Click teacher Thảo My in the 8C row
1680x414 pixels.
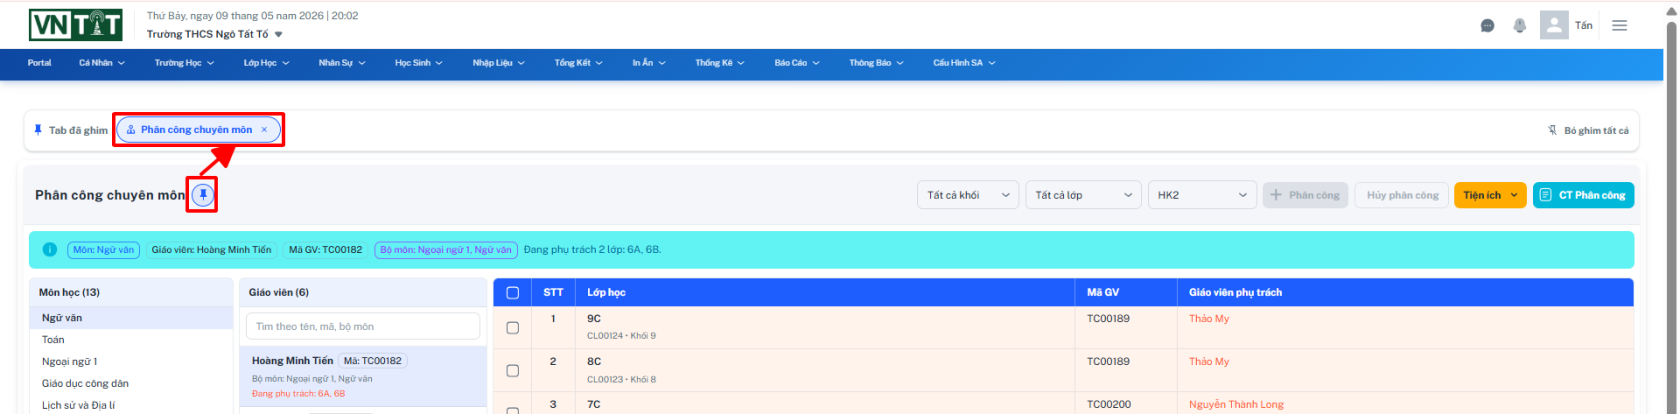1209,362
